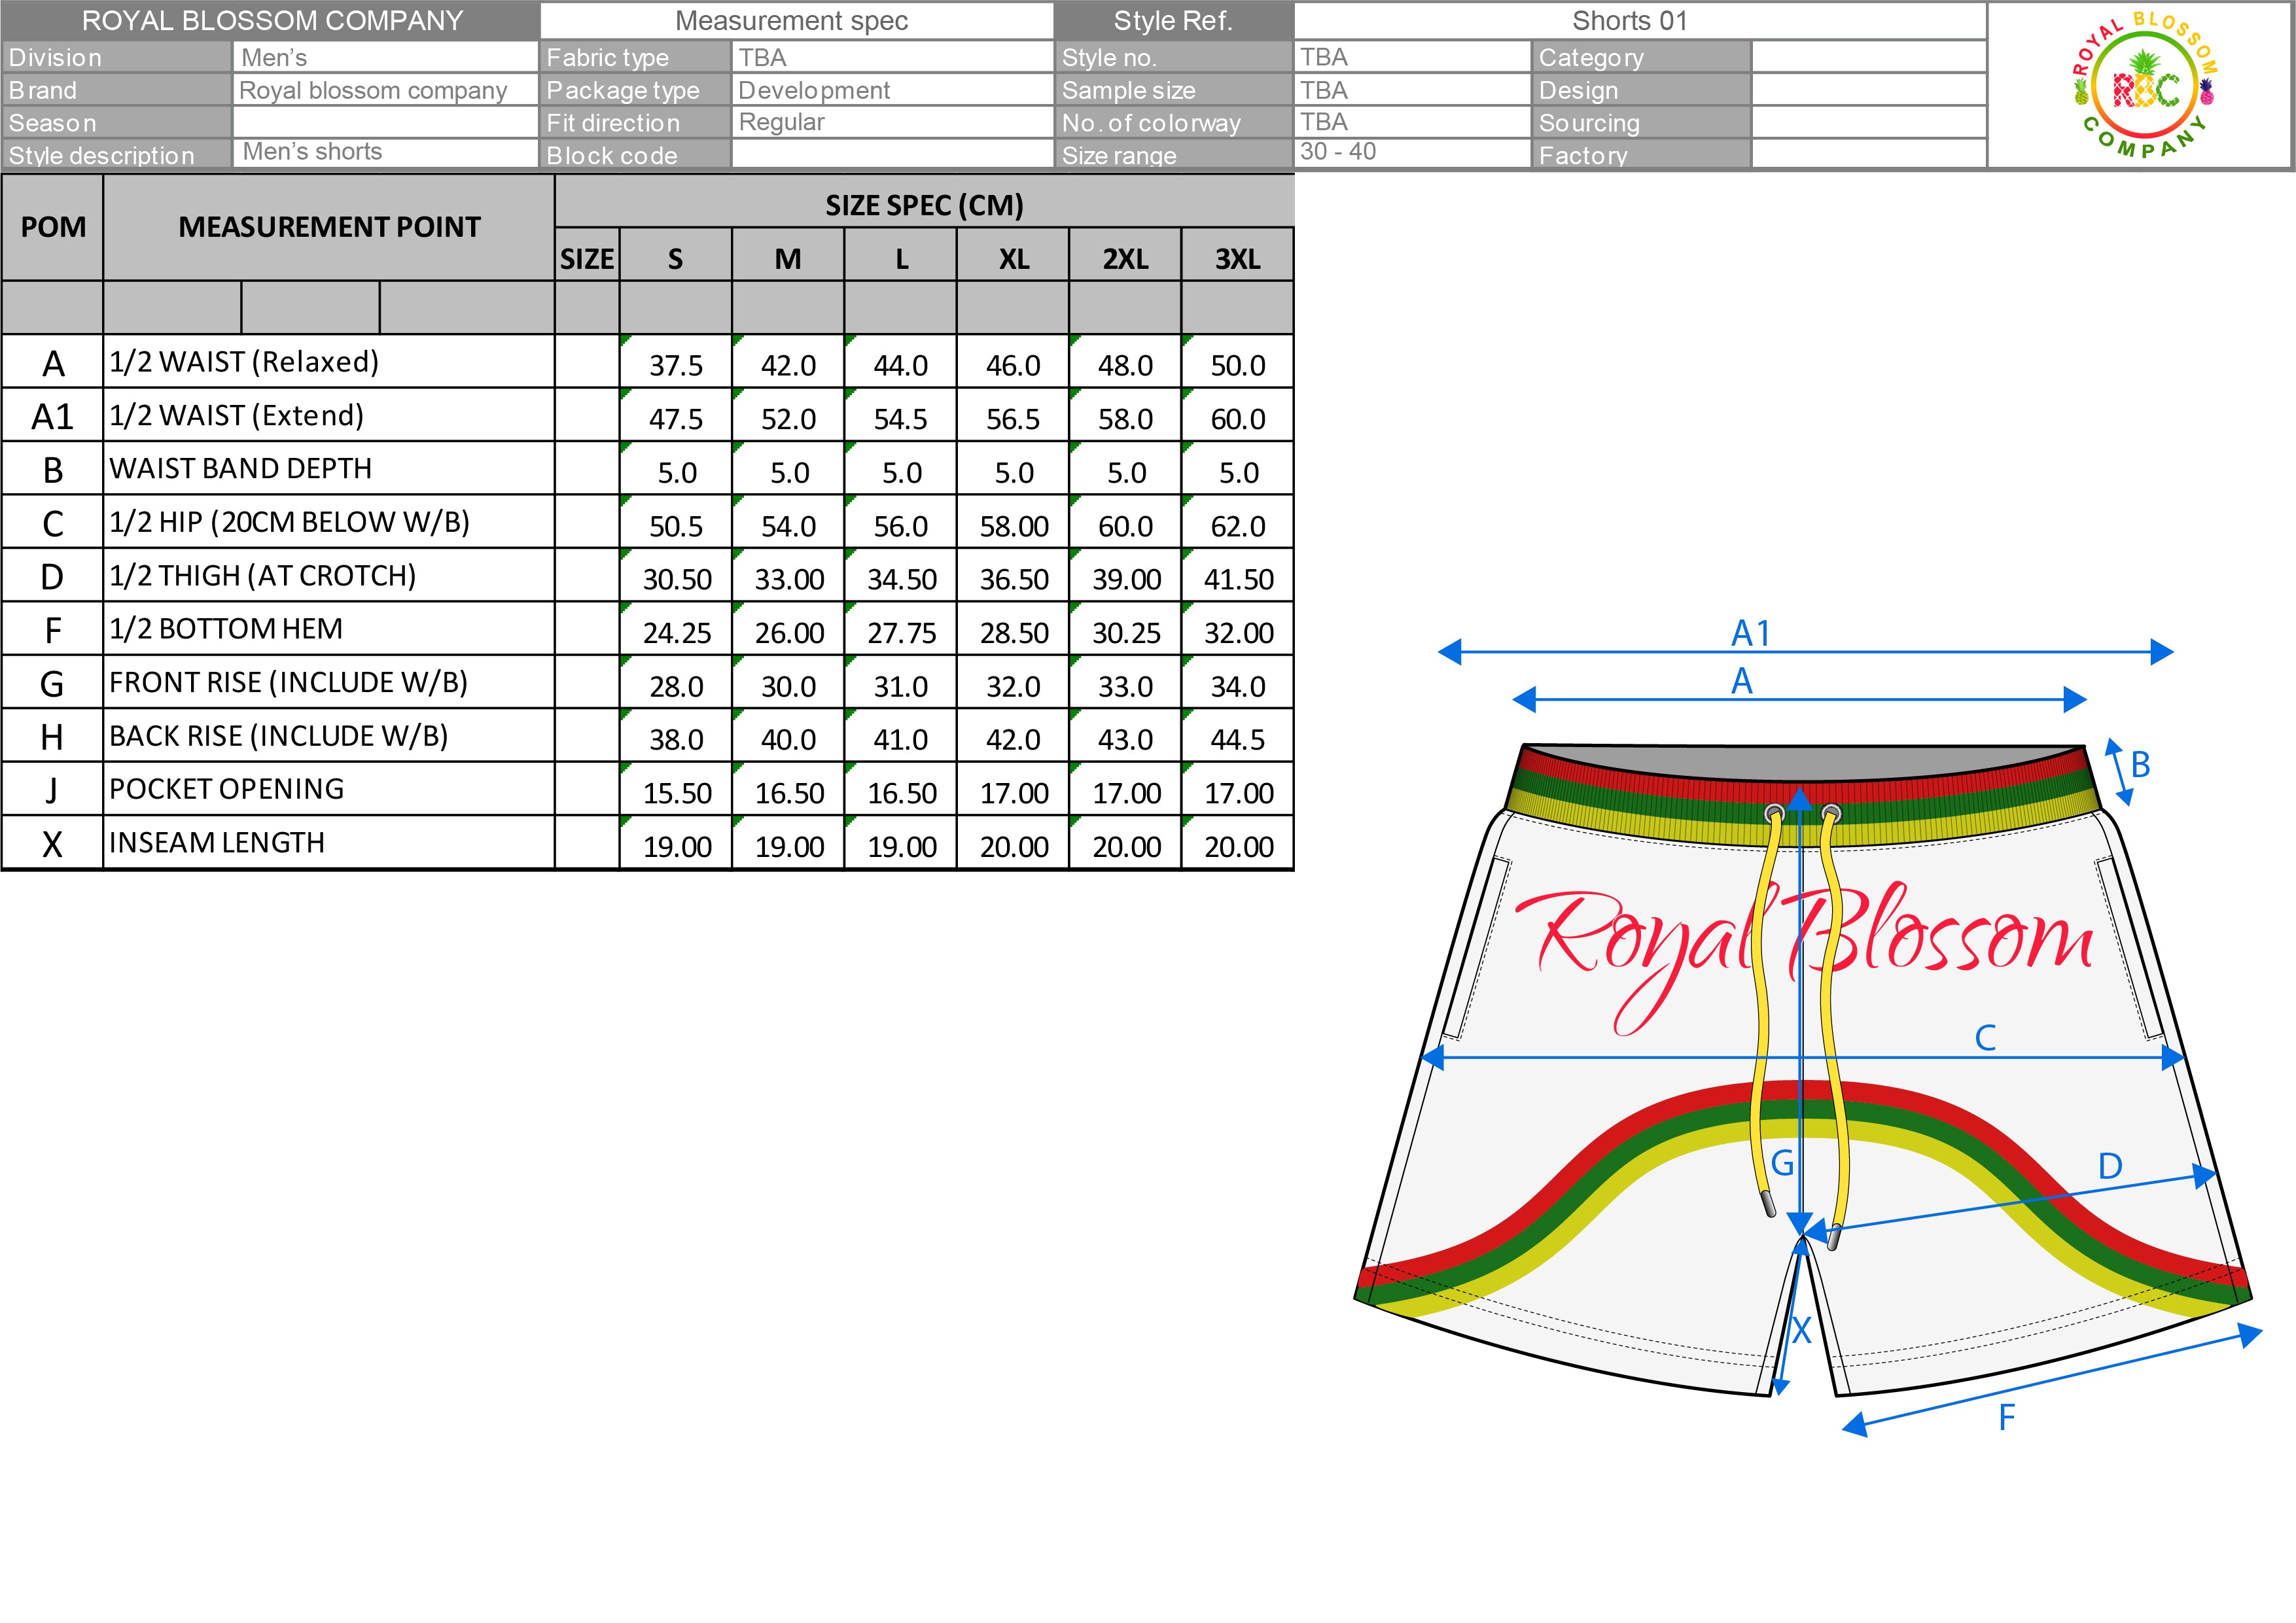2296x1623 pixels.
Task: Click the X inseam label on shorts
Action: (1801, 1331)
